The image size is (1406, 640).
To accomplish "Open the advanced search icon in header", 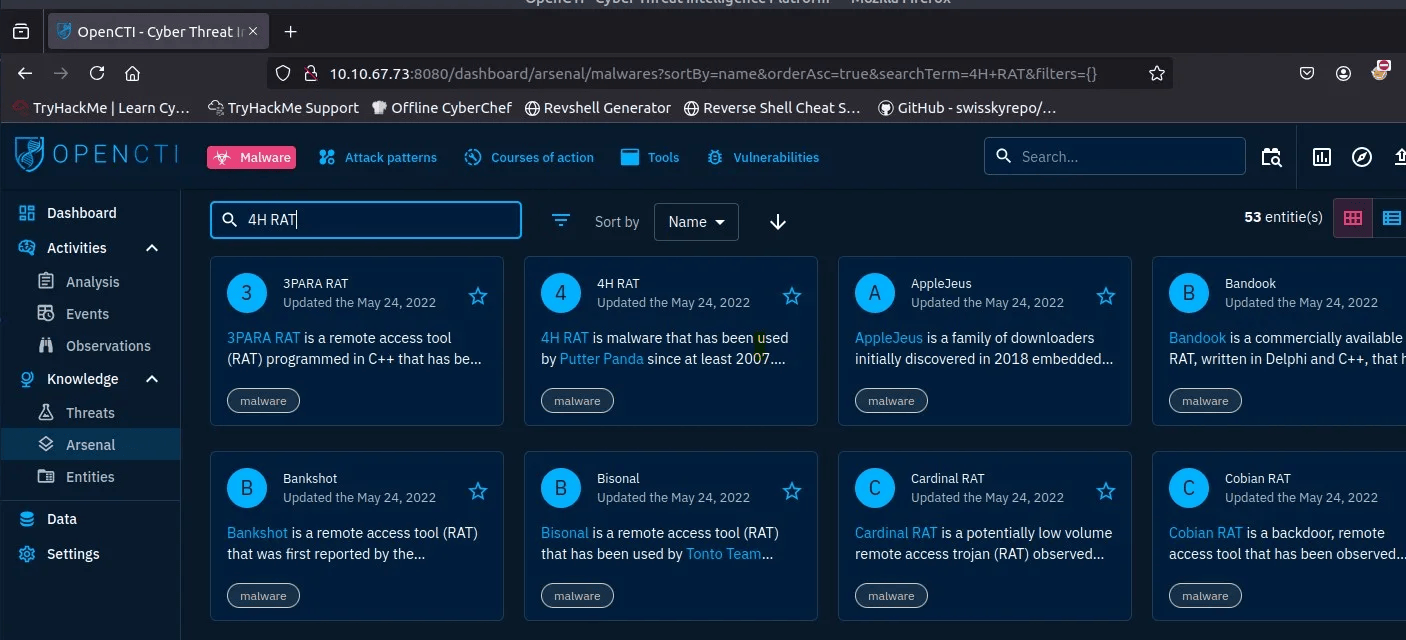I will click(x=1271, y=157).
